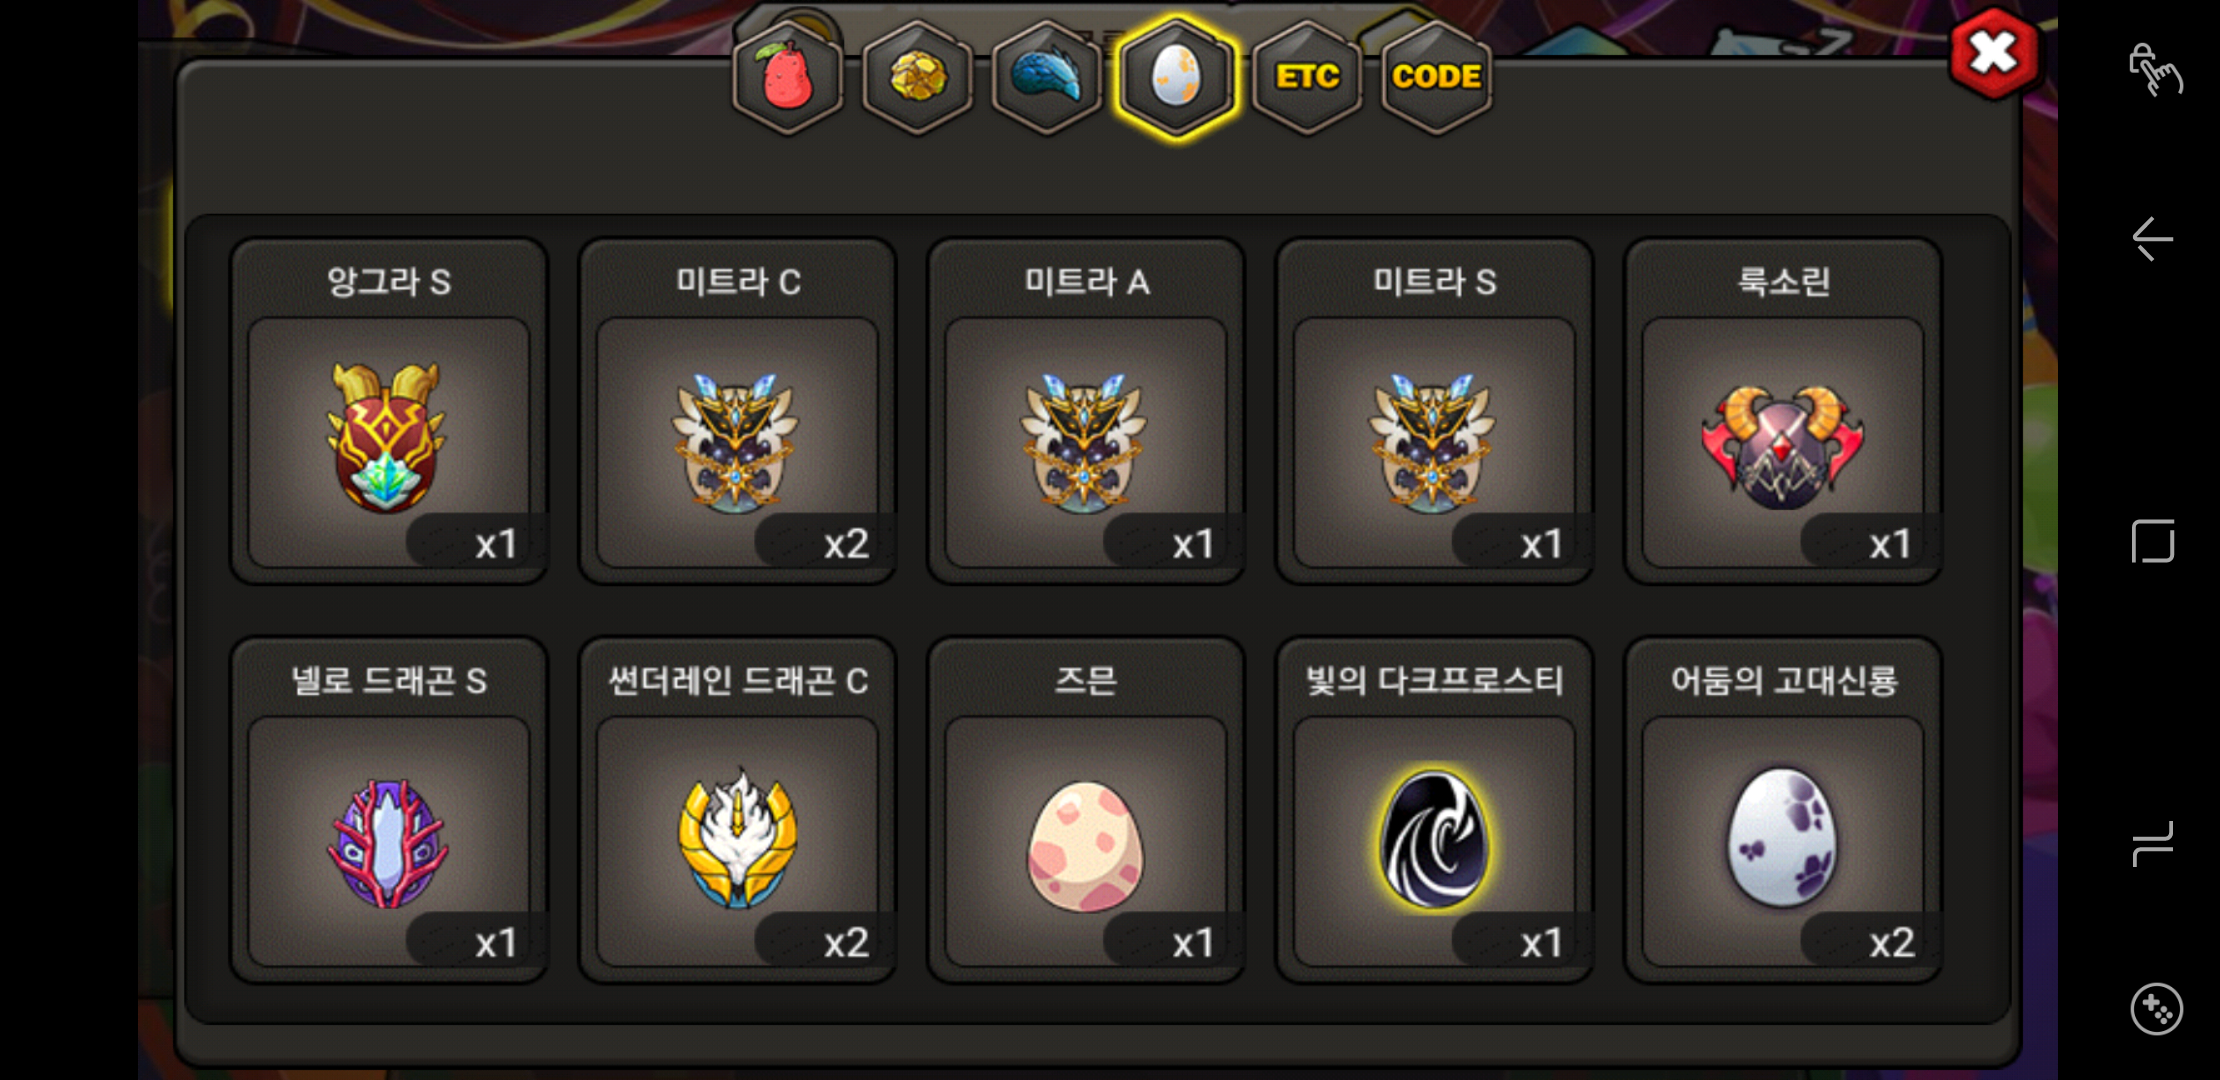Open the game tools controller icon
Viewport: 2220px width, 1080px height.
click(2156, 1009)
